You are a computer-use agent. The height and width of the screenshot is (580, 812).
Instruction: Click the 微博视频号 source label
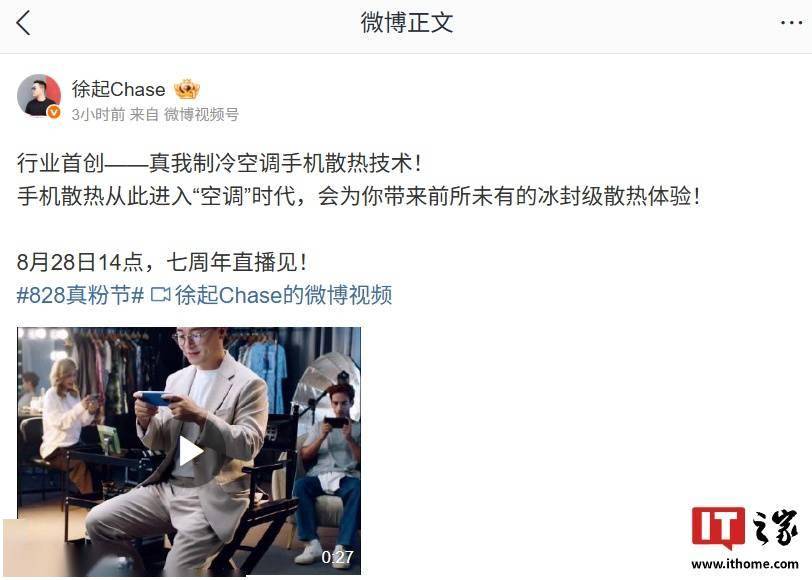(x=201, y=114)
